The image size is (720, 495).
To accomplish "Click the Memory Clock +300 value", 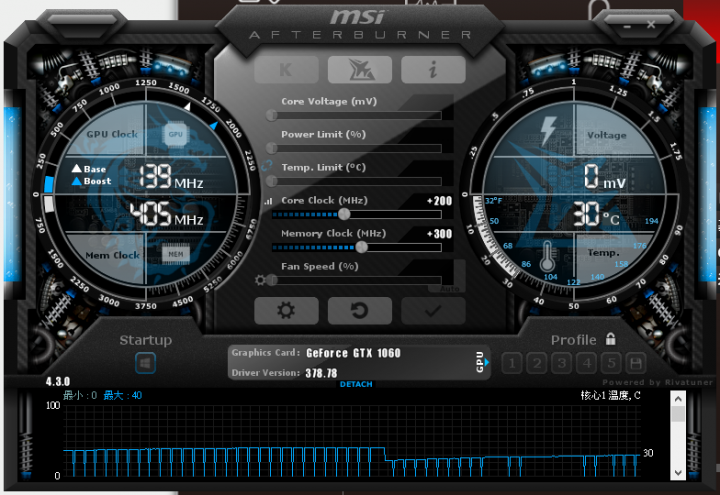I will 439,234.
